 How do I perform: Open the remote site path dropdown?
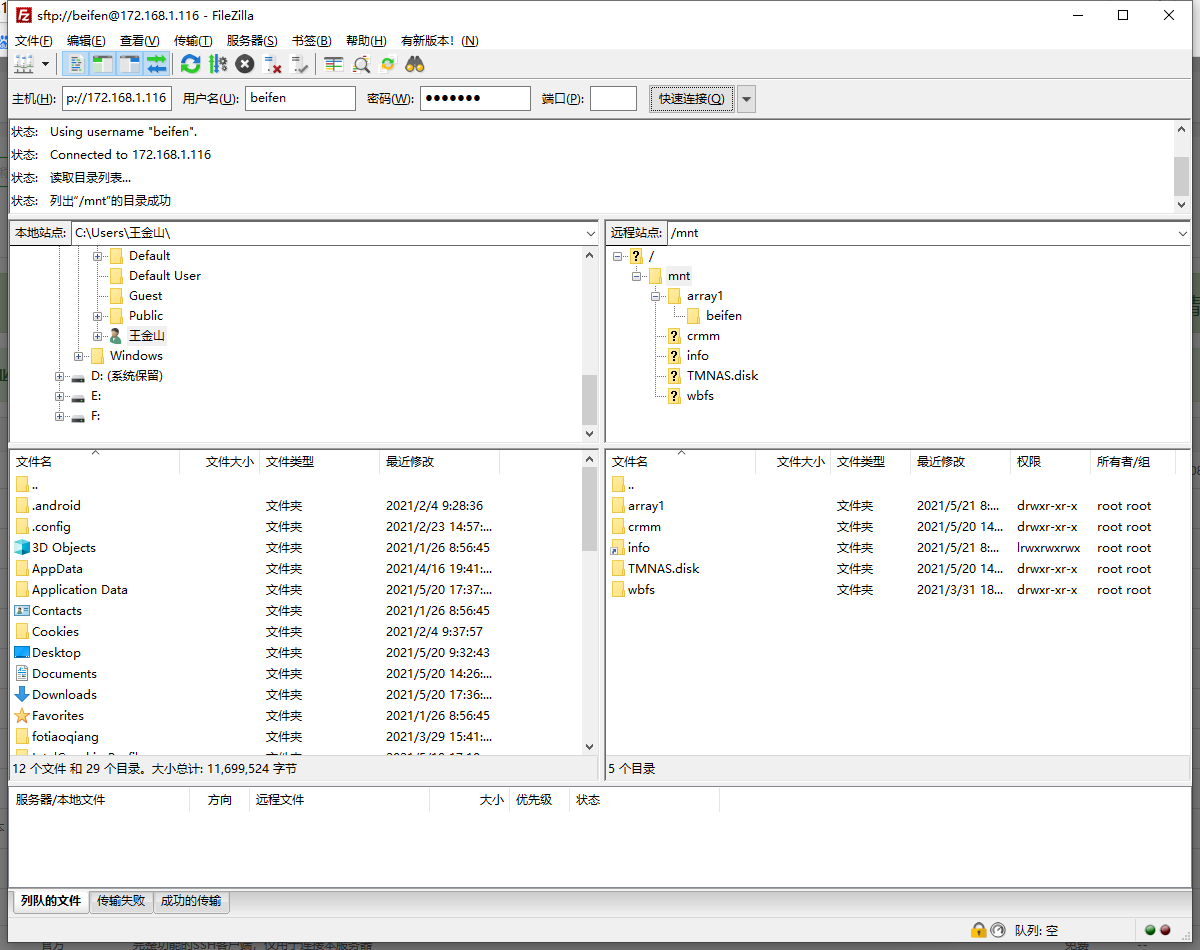[x=1183, y=233]
